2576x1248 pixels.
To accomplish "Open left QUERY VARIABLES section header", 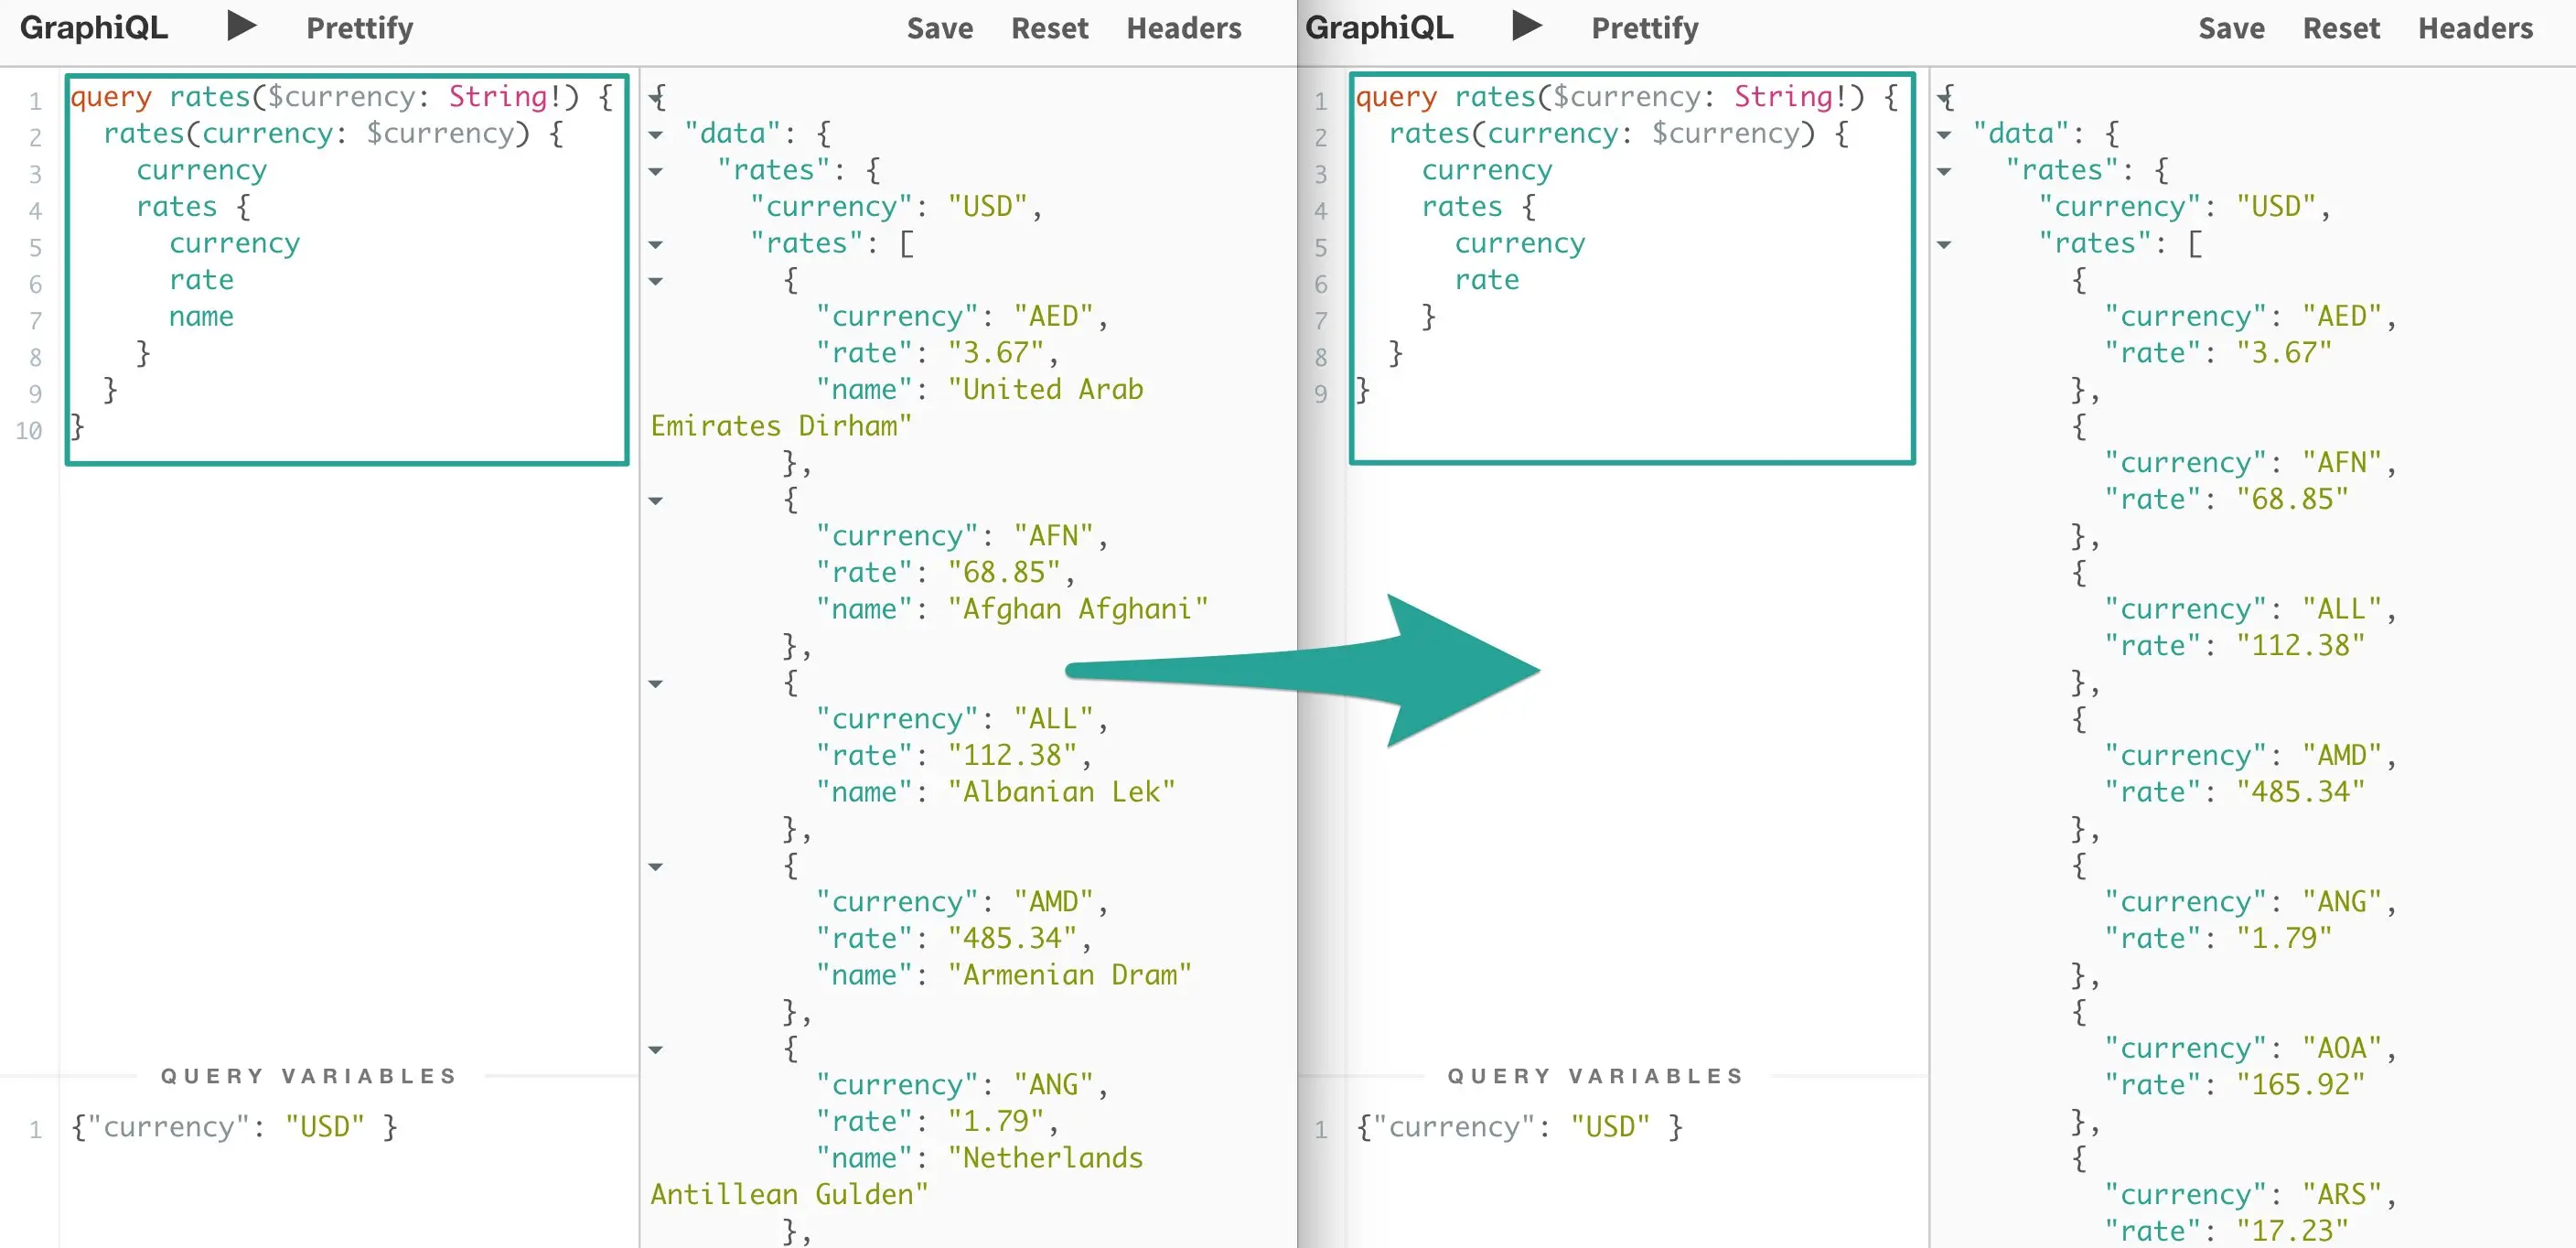I will pyautogui.click(x=309, y=1076).
